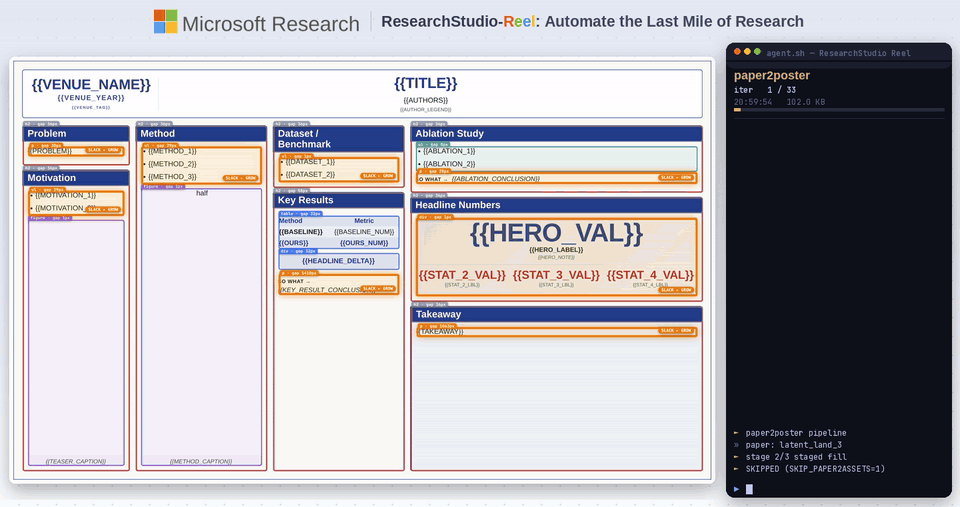The image size is (960, 507).
Task: Click the {{AUTHOR_LEGEND}} placeholder
Action: click(x=426, y=110)
